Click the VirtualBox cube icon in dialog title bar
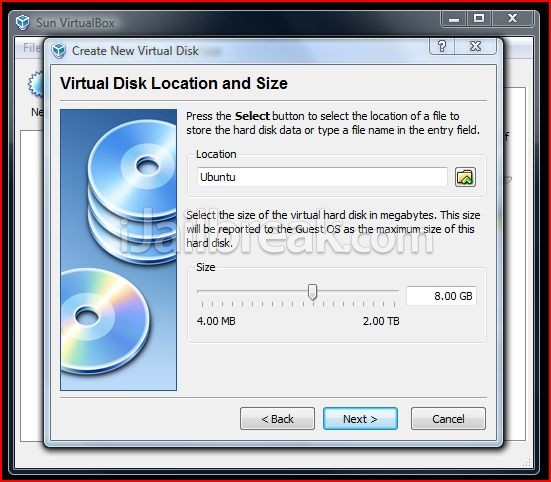551x482 pixels. coord(59,51)
